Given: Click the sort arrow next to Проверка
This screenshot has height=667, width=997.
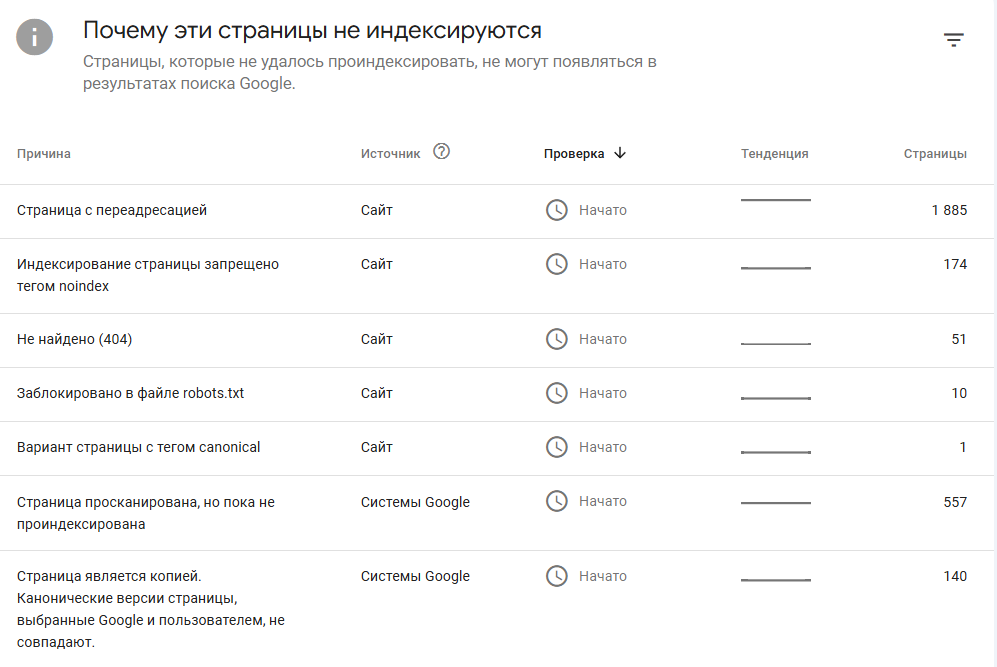Looking at the screenshot, I should coord(620,153).
